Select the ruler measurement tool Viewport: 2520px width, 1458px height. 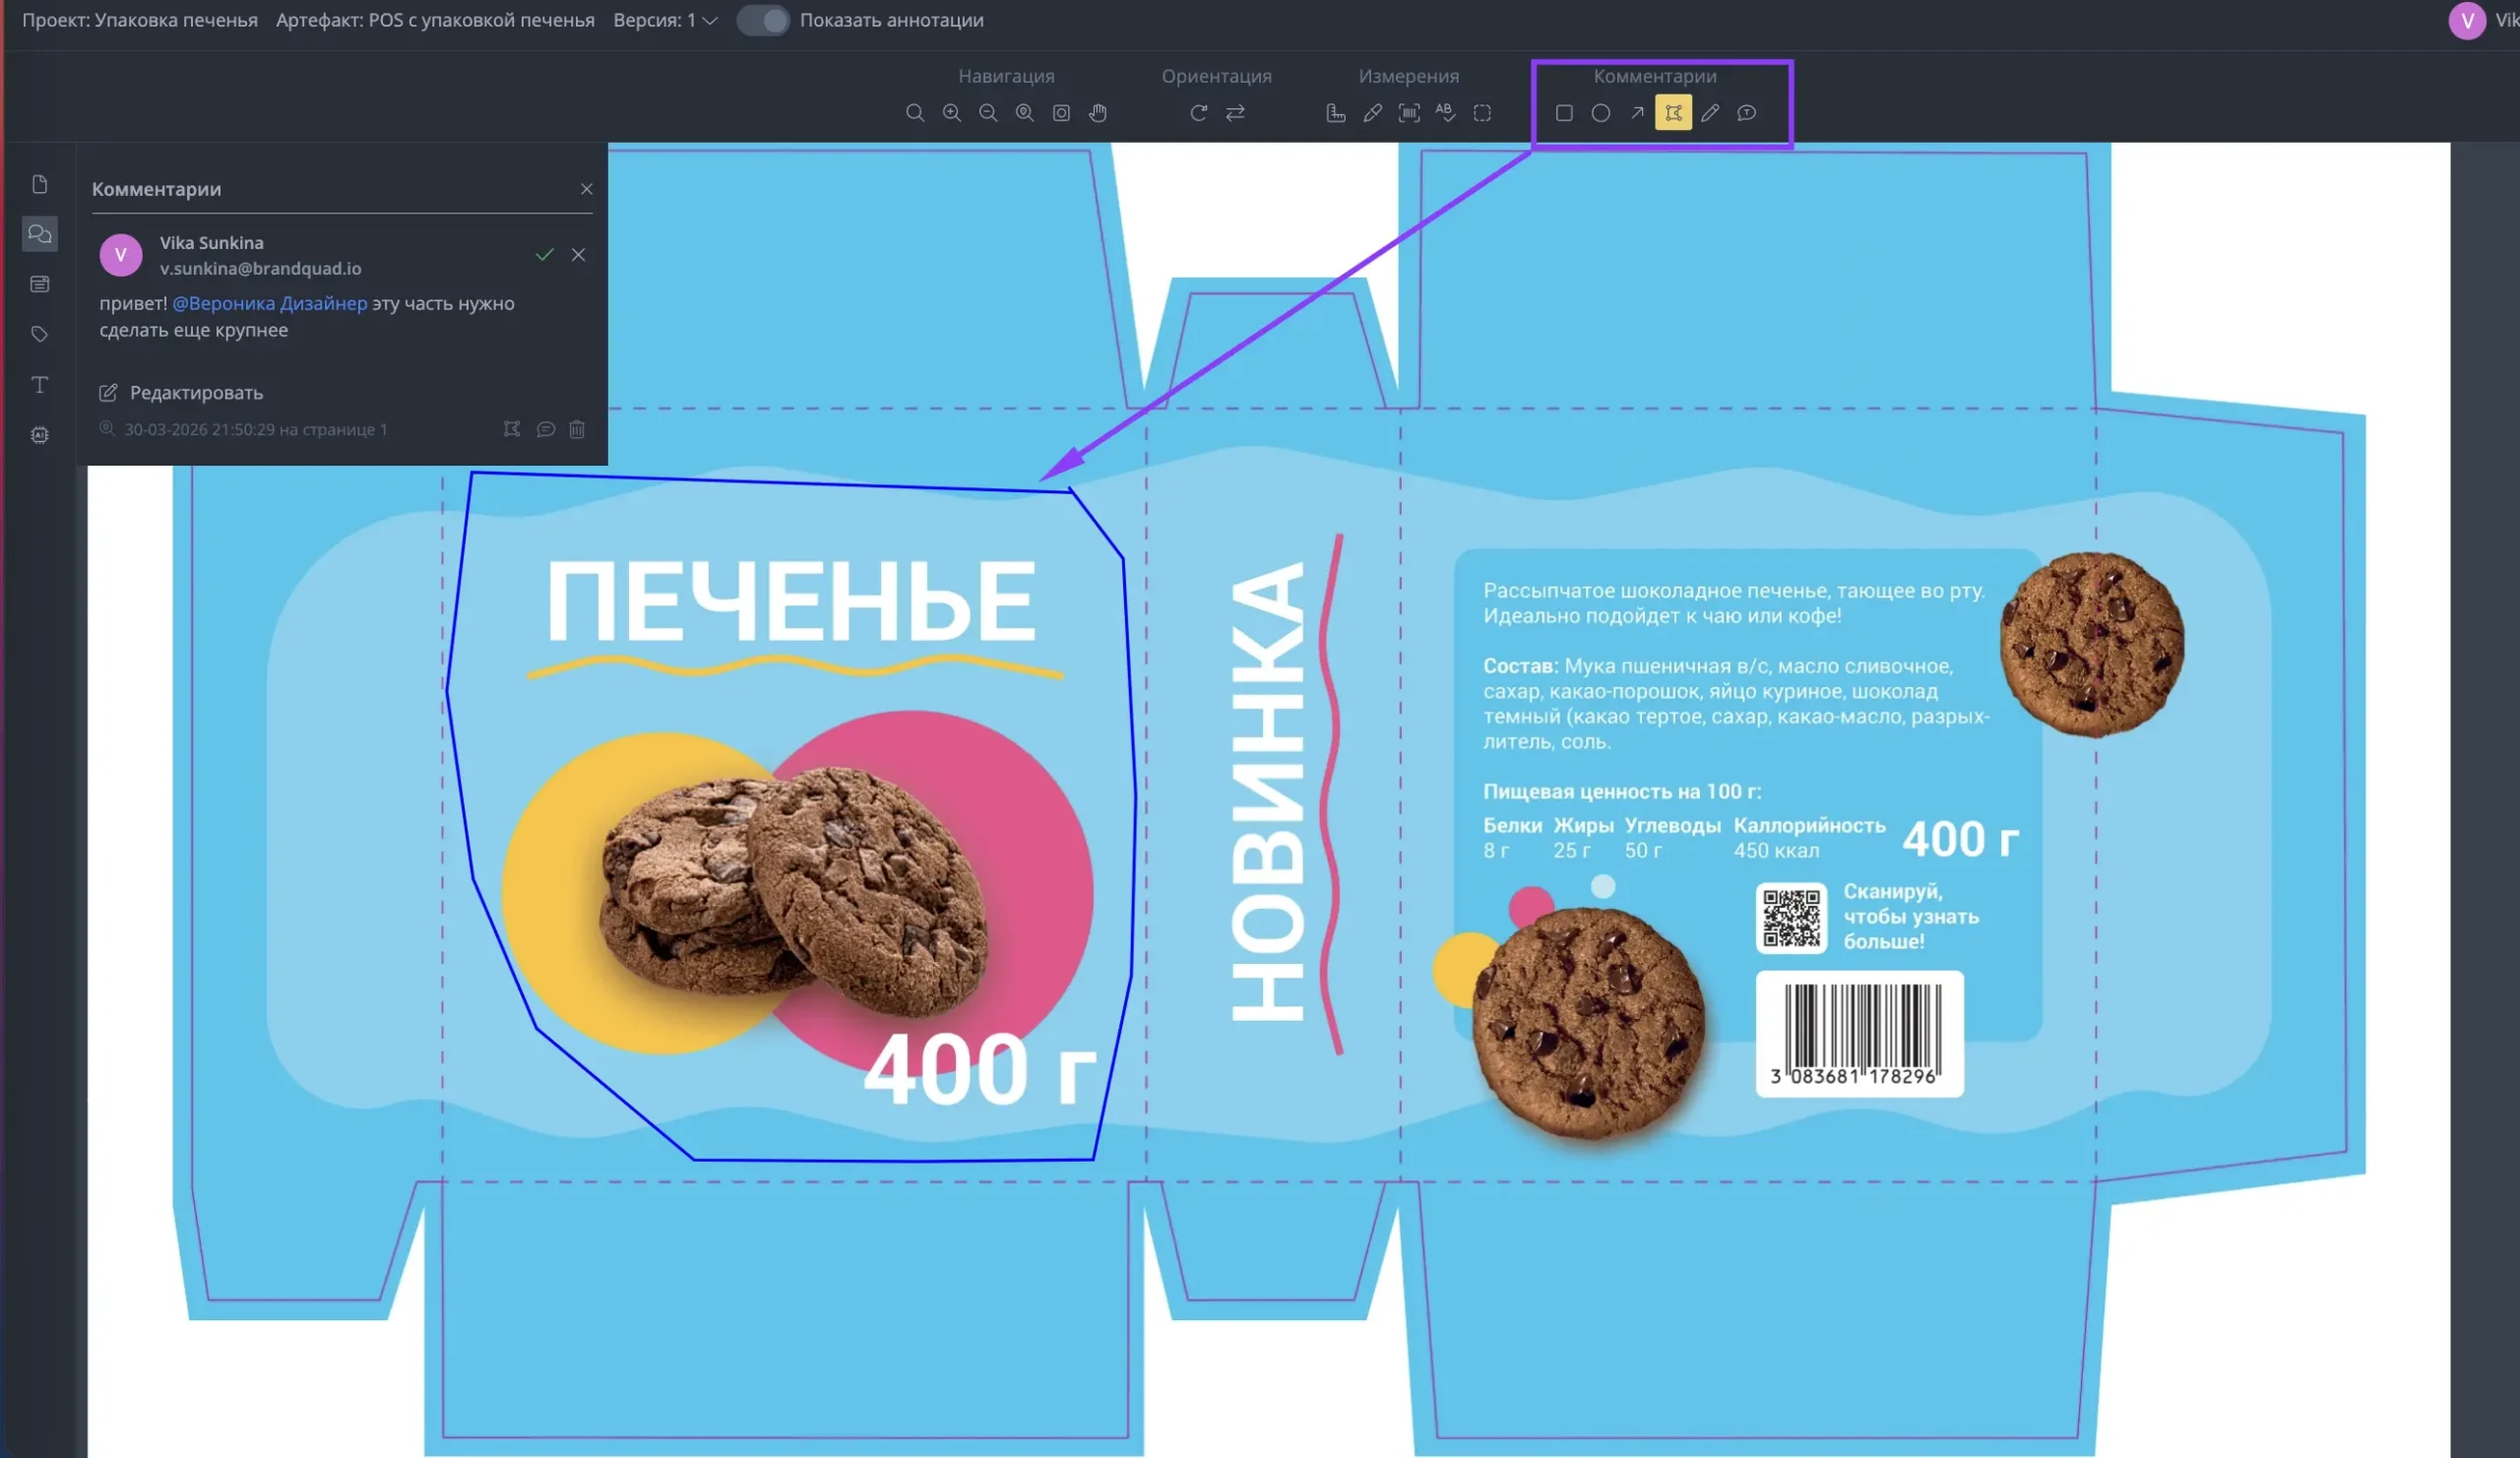(1335, 113)
